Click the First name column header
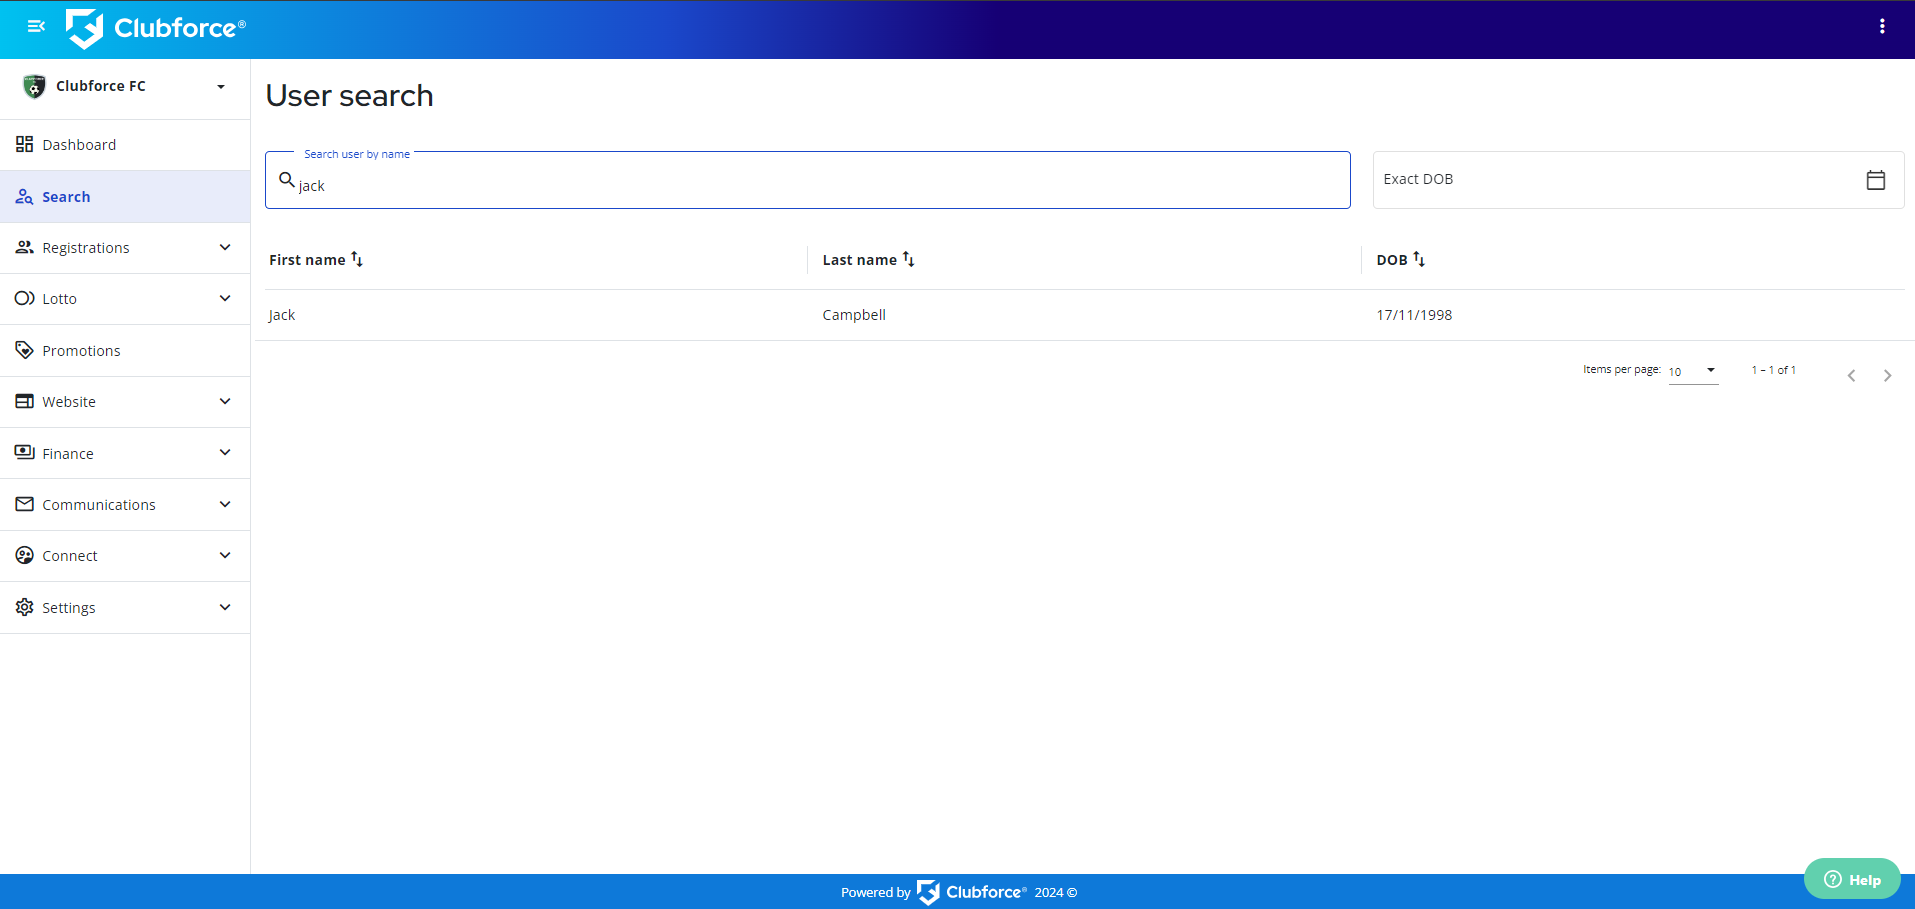The width and height of the screenshot is (1915, 909). pyautogui.click(x=307, y=260)
